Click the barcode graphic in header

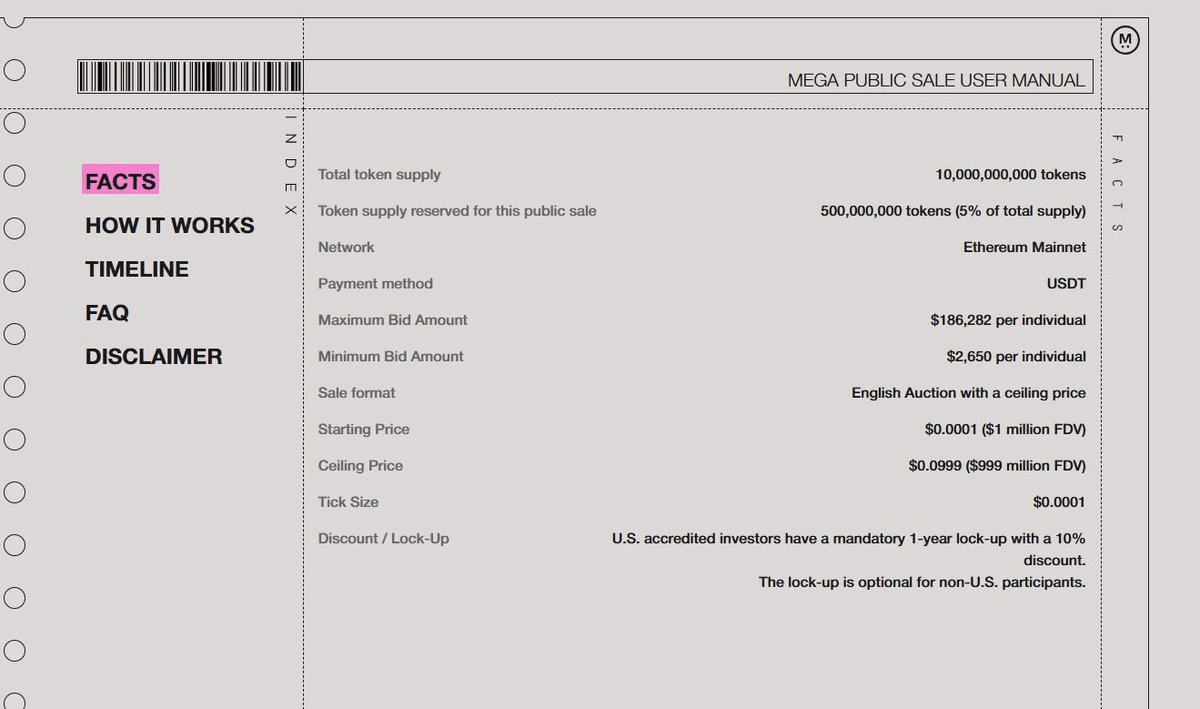190,77
